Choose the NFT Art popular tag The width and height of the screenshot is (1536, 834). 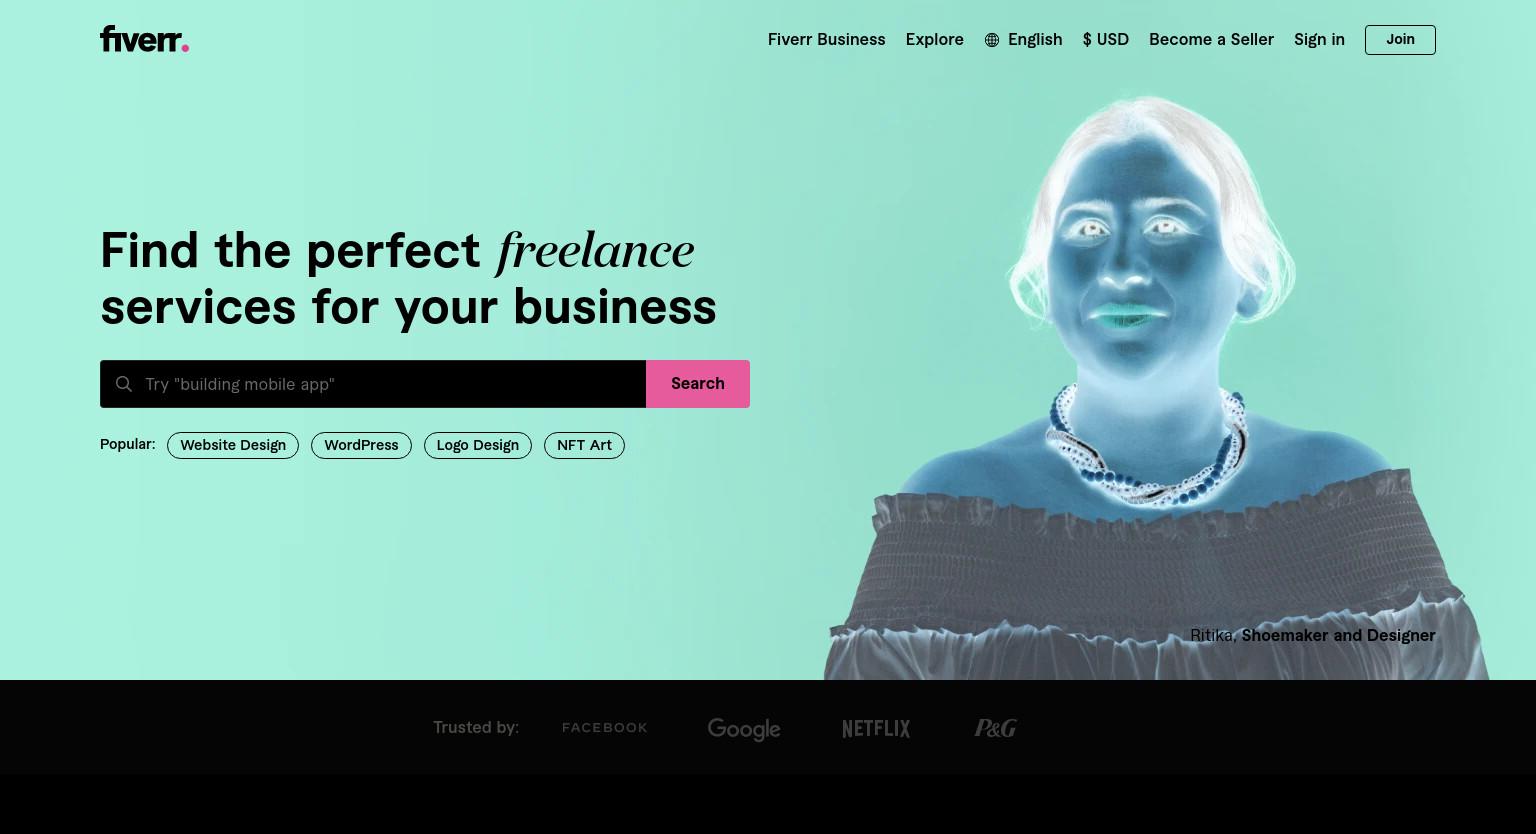pos(584,445)
